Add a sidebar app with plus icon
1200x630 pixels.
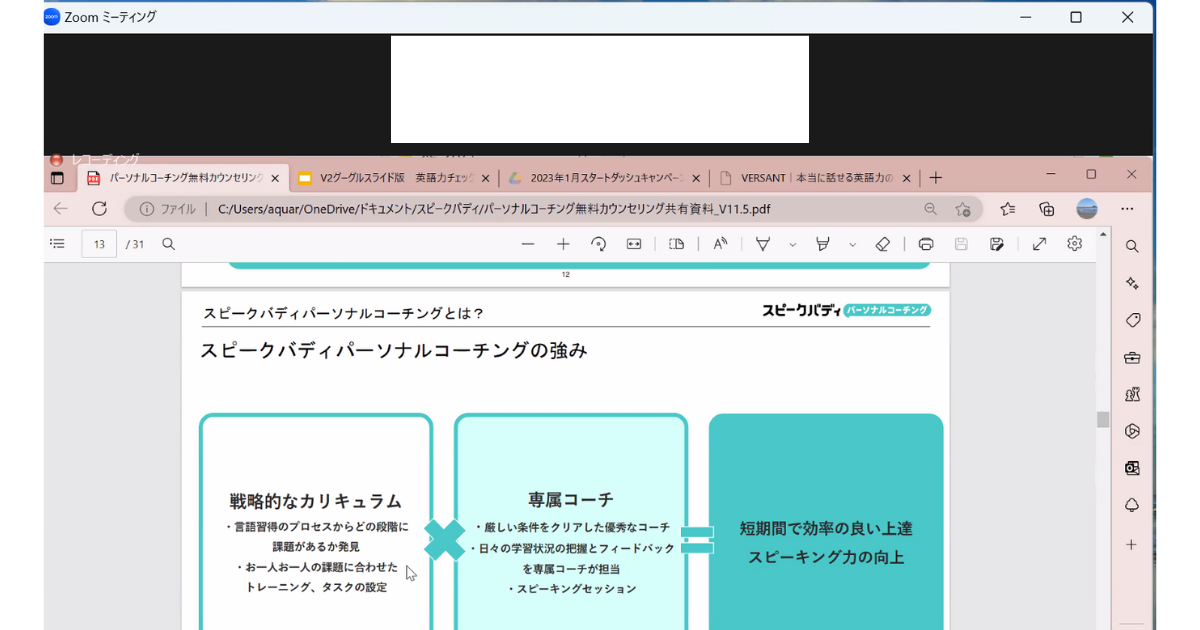(x=1132, y=545)
